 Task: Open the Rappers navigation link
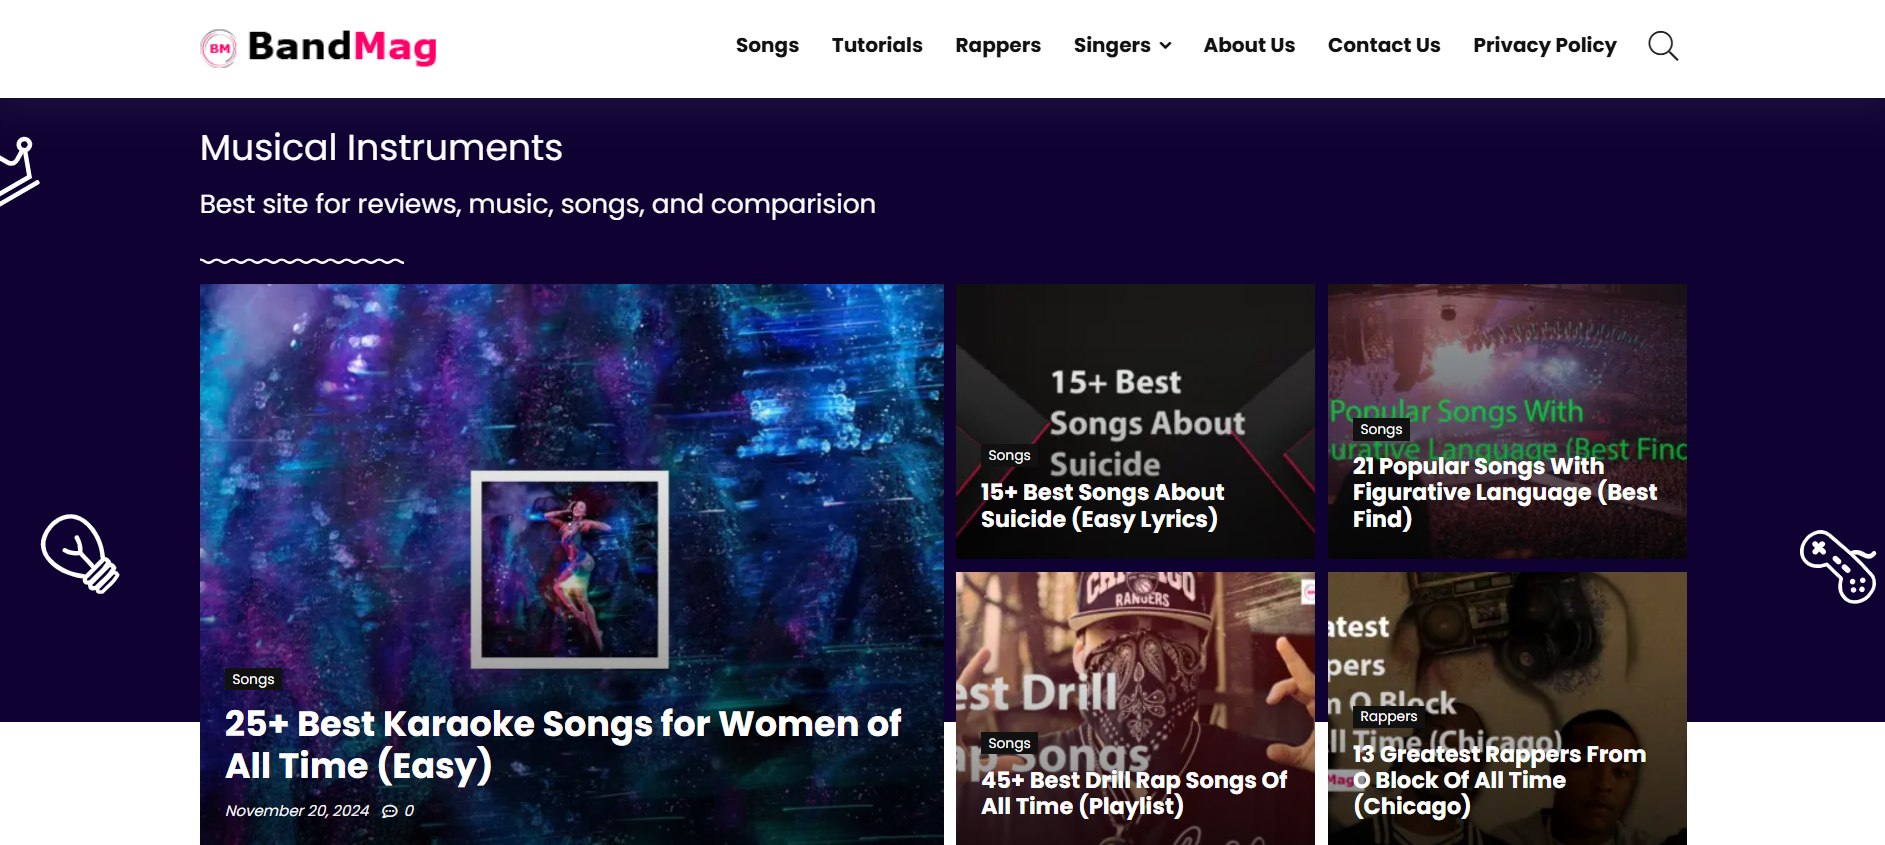(x=997, y=46)
